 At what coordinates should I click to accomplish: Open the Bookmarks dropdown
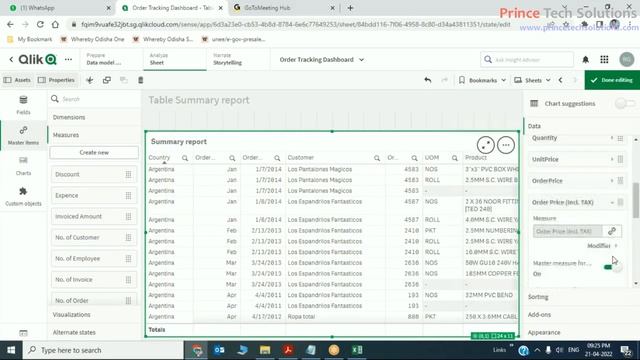[x=482, y=80]
